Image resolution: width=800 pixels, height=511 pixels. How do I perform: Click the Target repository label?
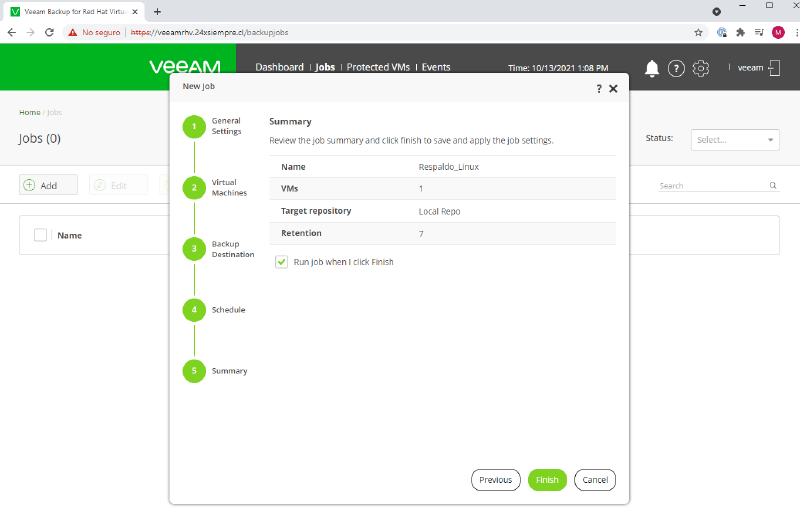[316, 211]
